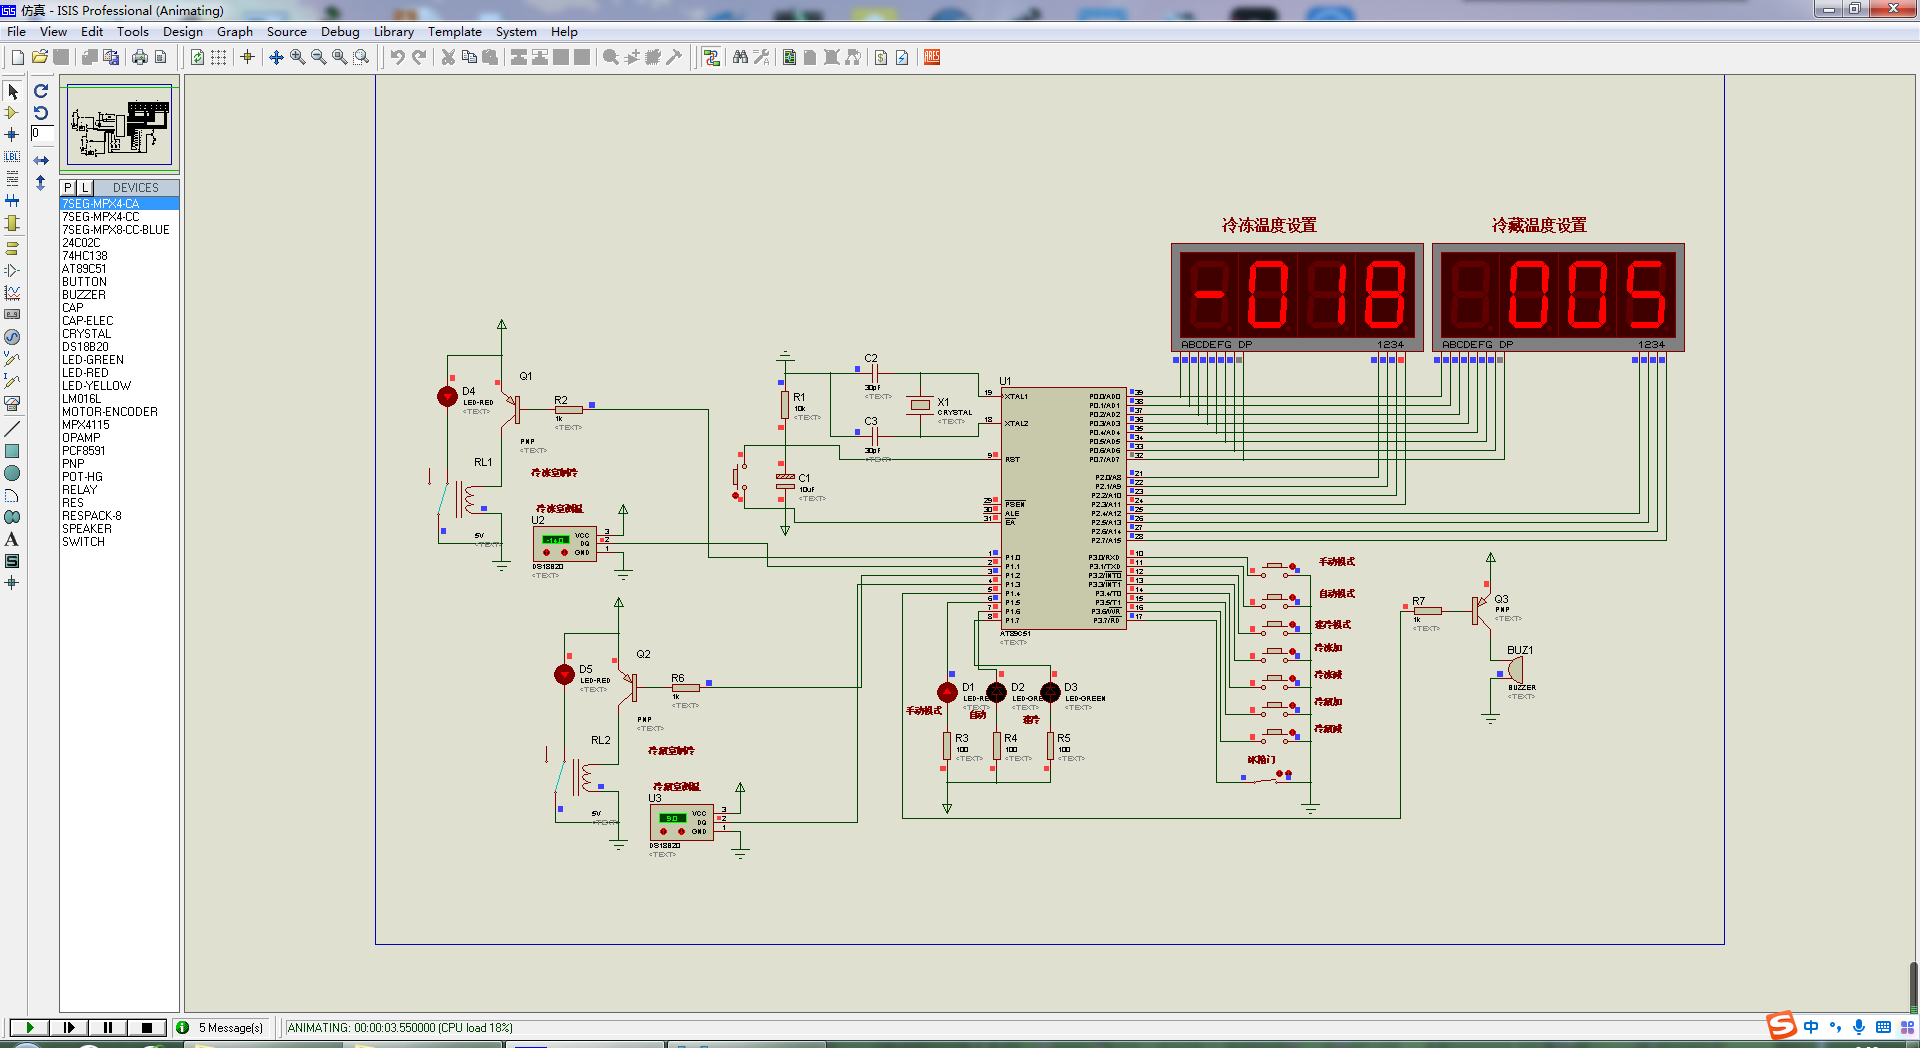Open search and tag binoculars tool
Screen dimensions: 1920x1048
tap(740, 57)
